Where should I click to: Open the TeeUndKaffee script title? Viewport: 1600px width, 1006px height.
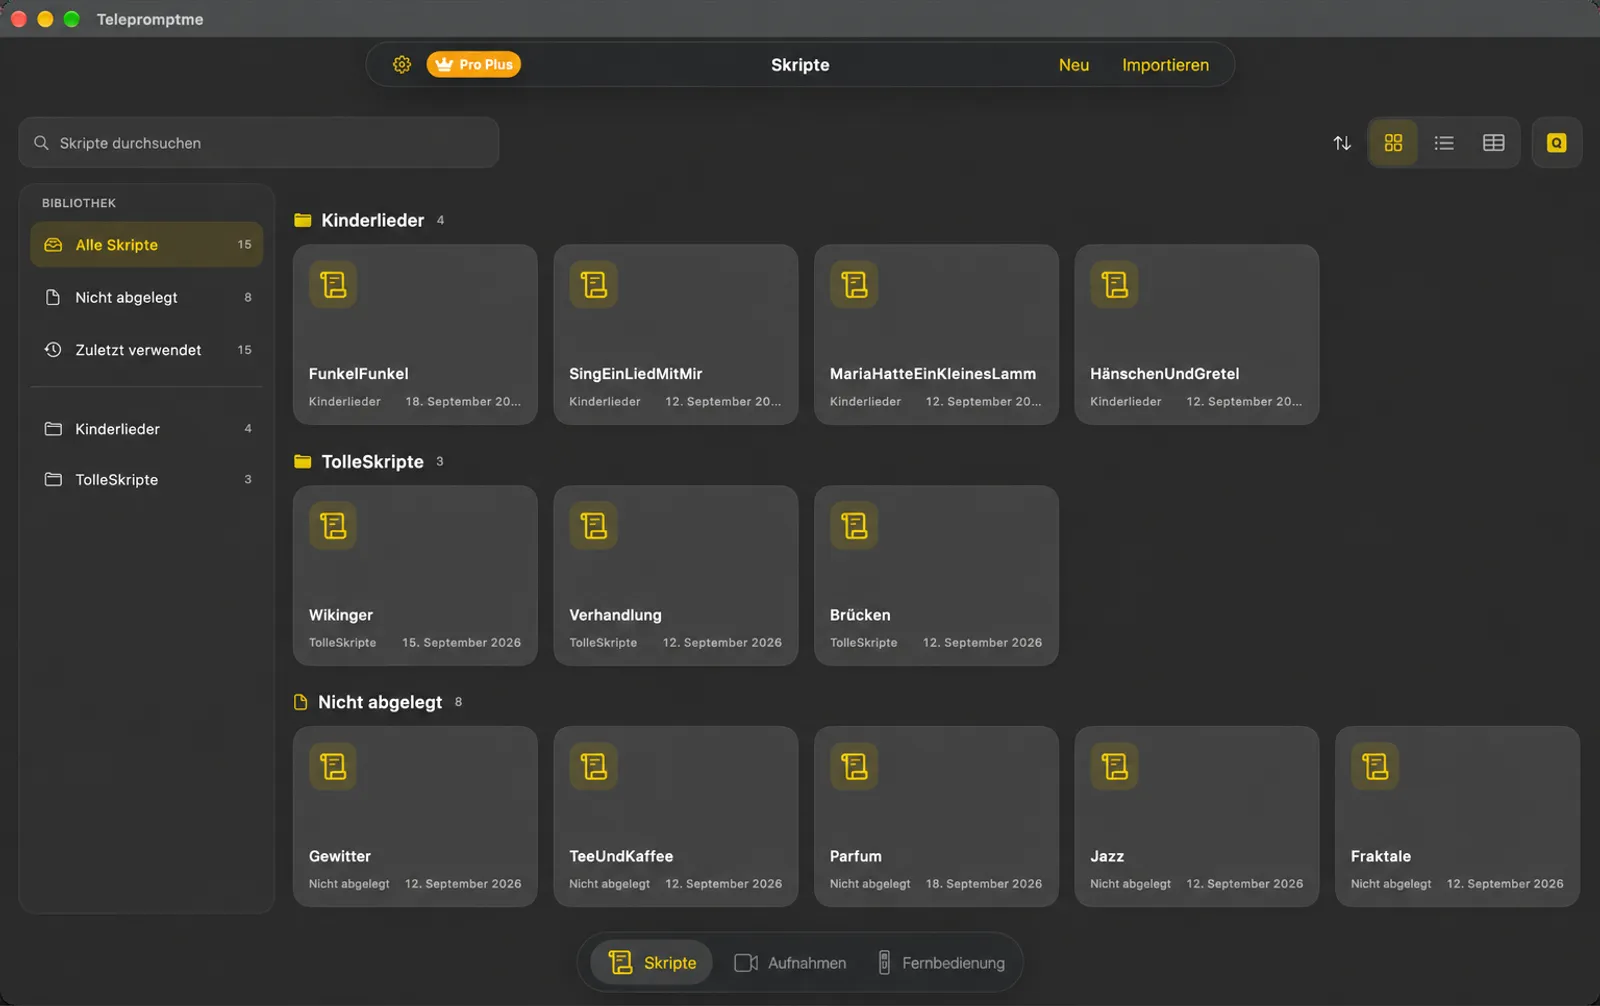(x=621, y=857)
